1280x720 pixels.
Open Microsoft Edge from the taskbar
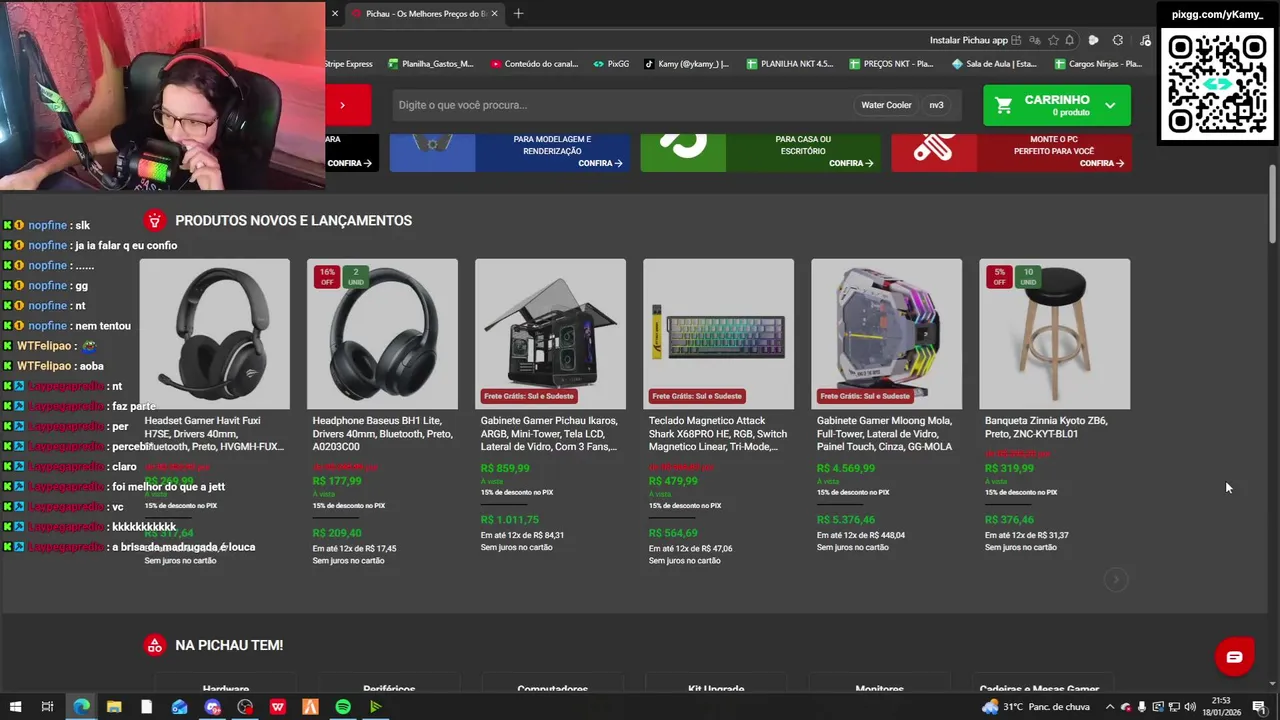pos(81,707)
